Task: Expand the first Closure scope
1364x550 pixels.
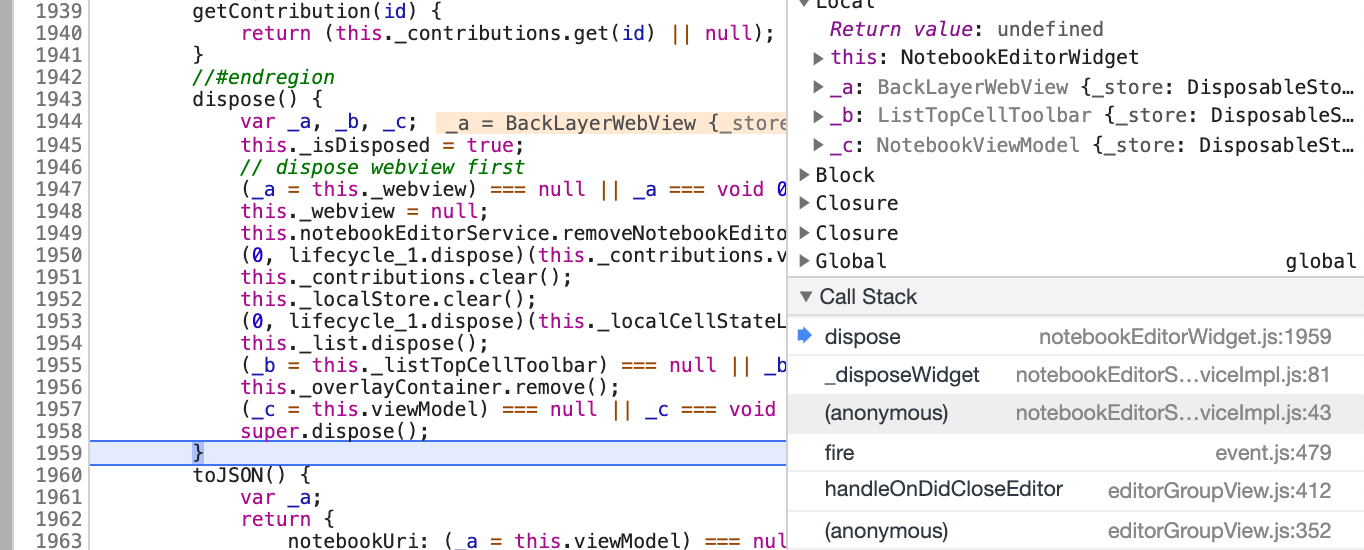Action: [x=806, y=203]
